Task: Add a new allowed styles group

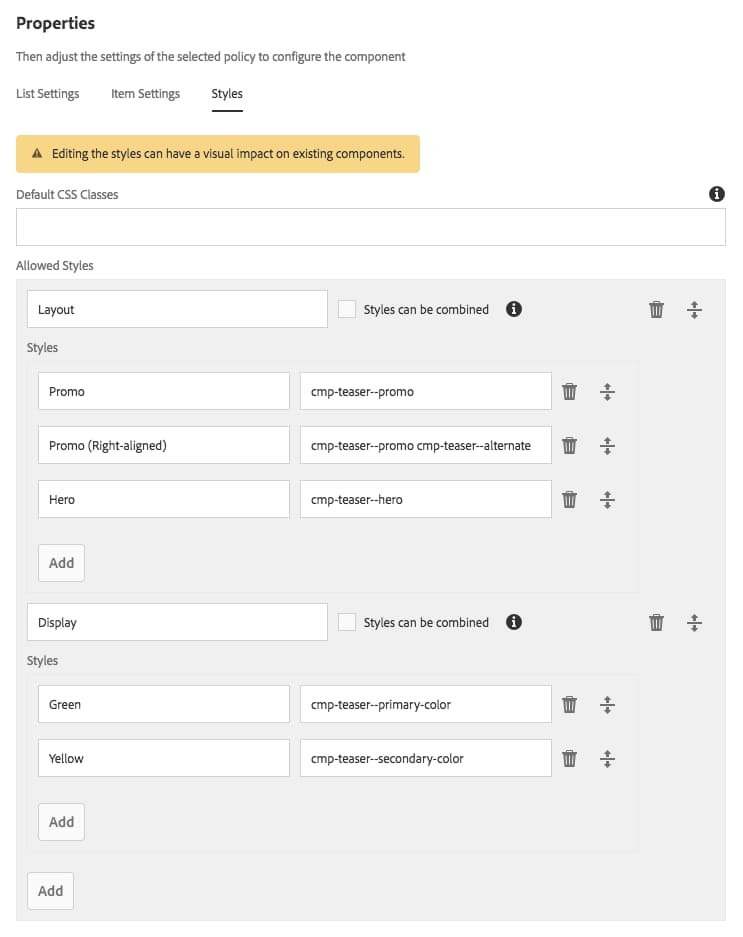Action: pyautogui.click(x=50, y=890)
